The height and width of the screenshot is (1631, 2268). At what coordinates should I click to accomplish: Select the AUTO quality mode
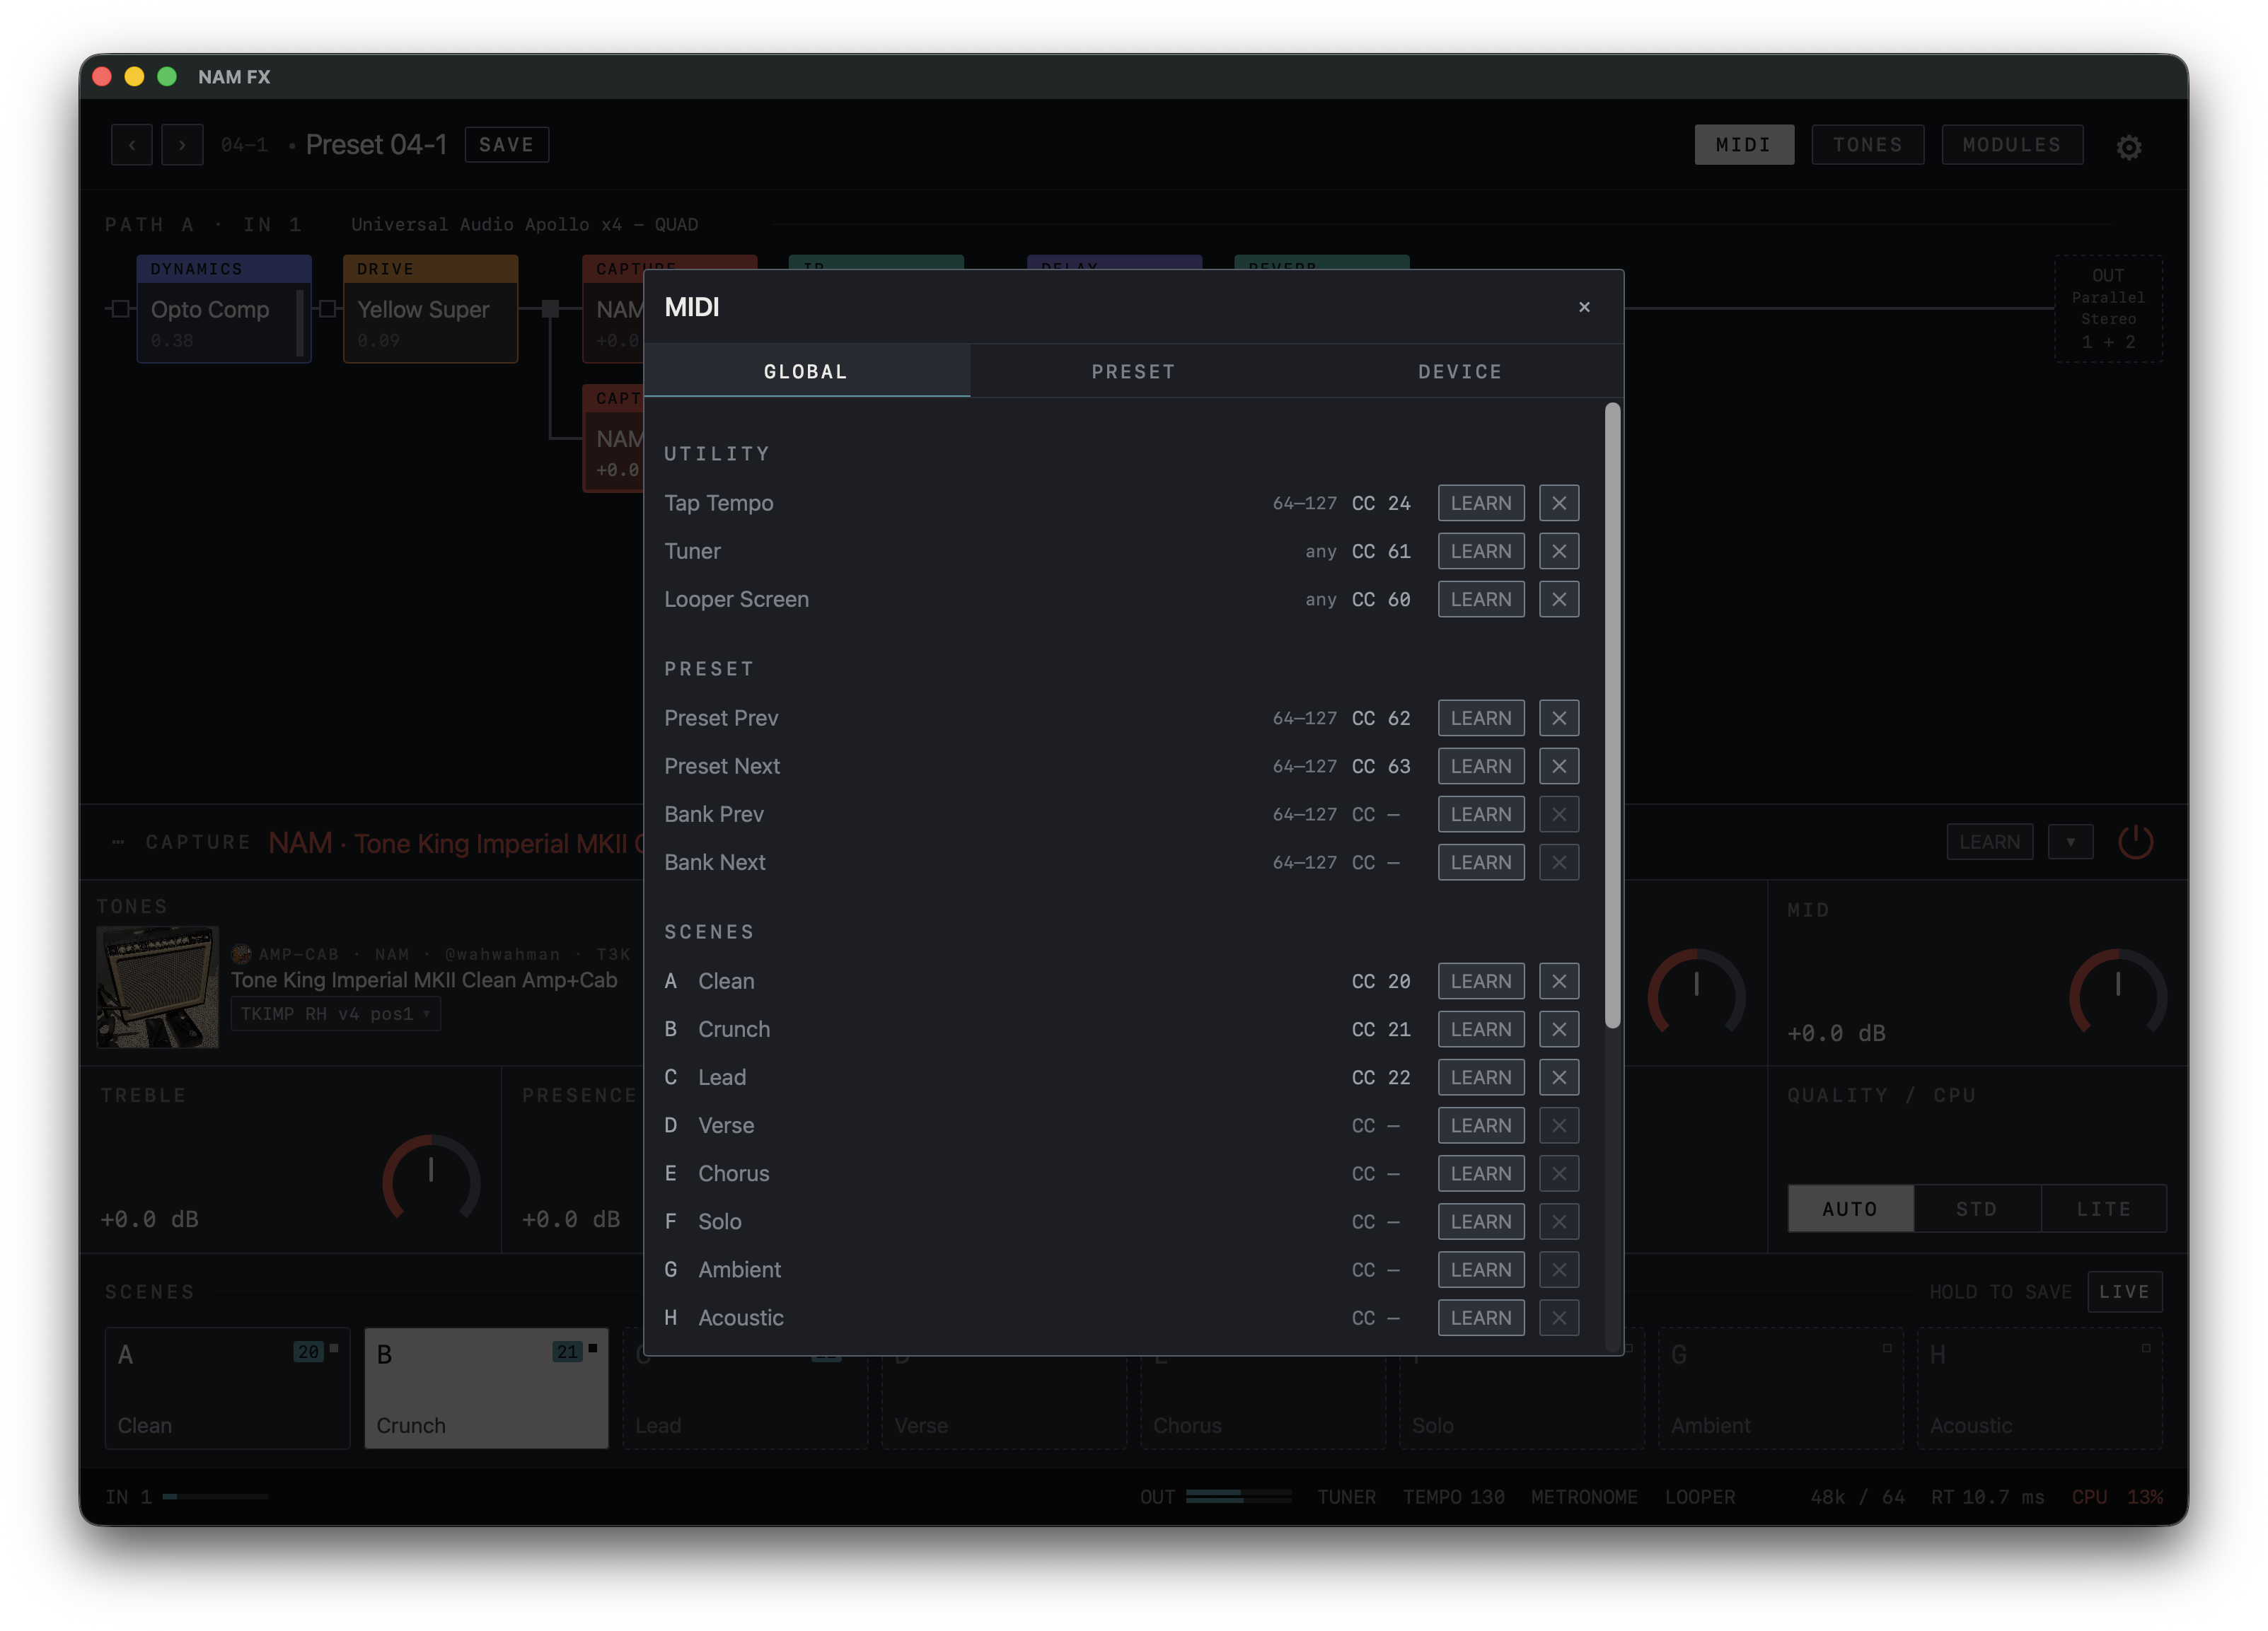point(1850,1209)
